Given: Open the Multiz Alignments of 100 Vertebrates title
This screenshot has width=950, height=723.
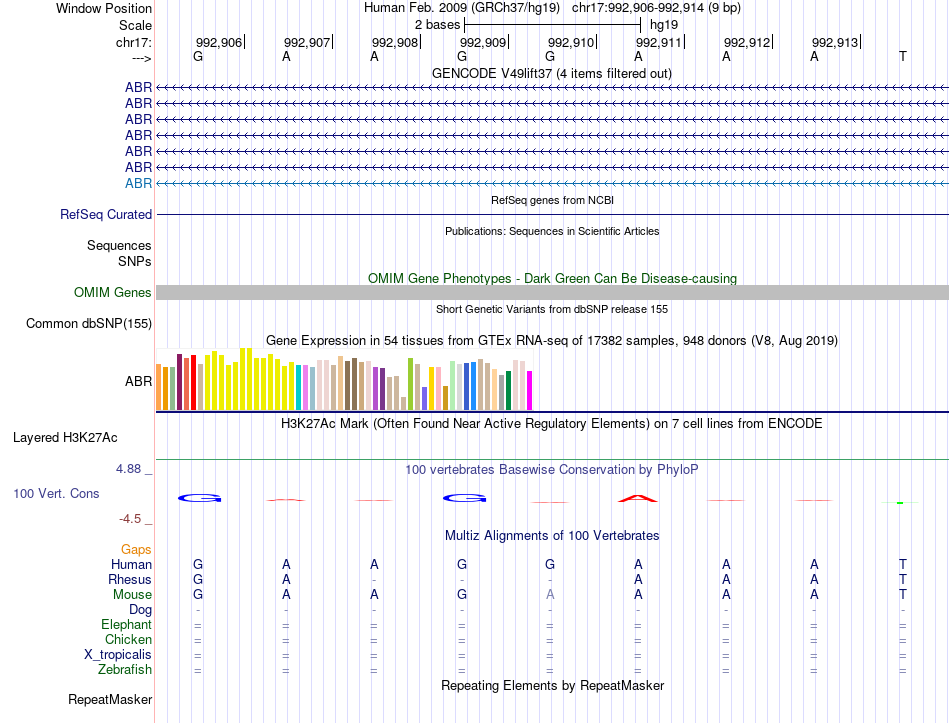Looking at the screenshot, I should (552, 536).
